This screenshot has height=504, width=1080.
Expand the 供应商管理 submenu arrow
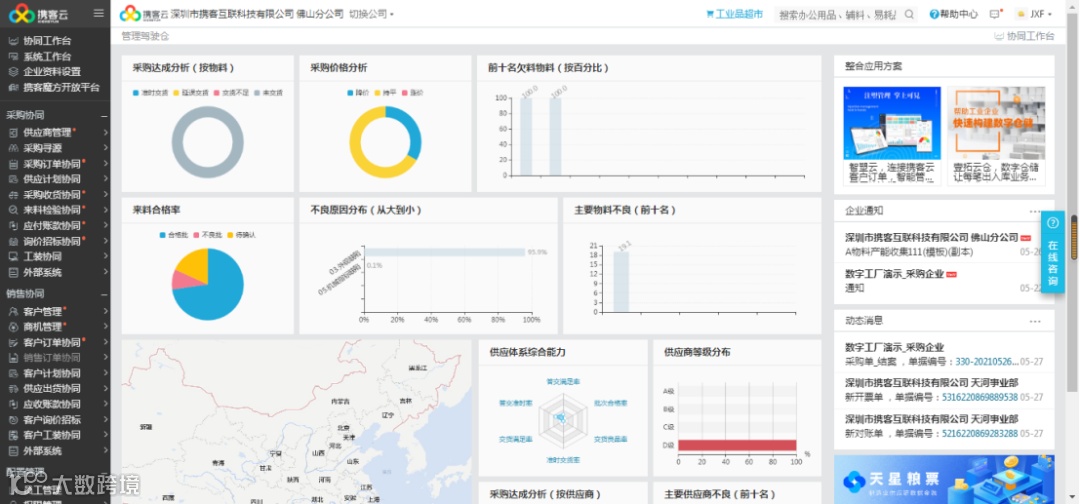click(105, 132)
